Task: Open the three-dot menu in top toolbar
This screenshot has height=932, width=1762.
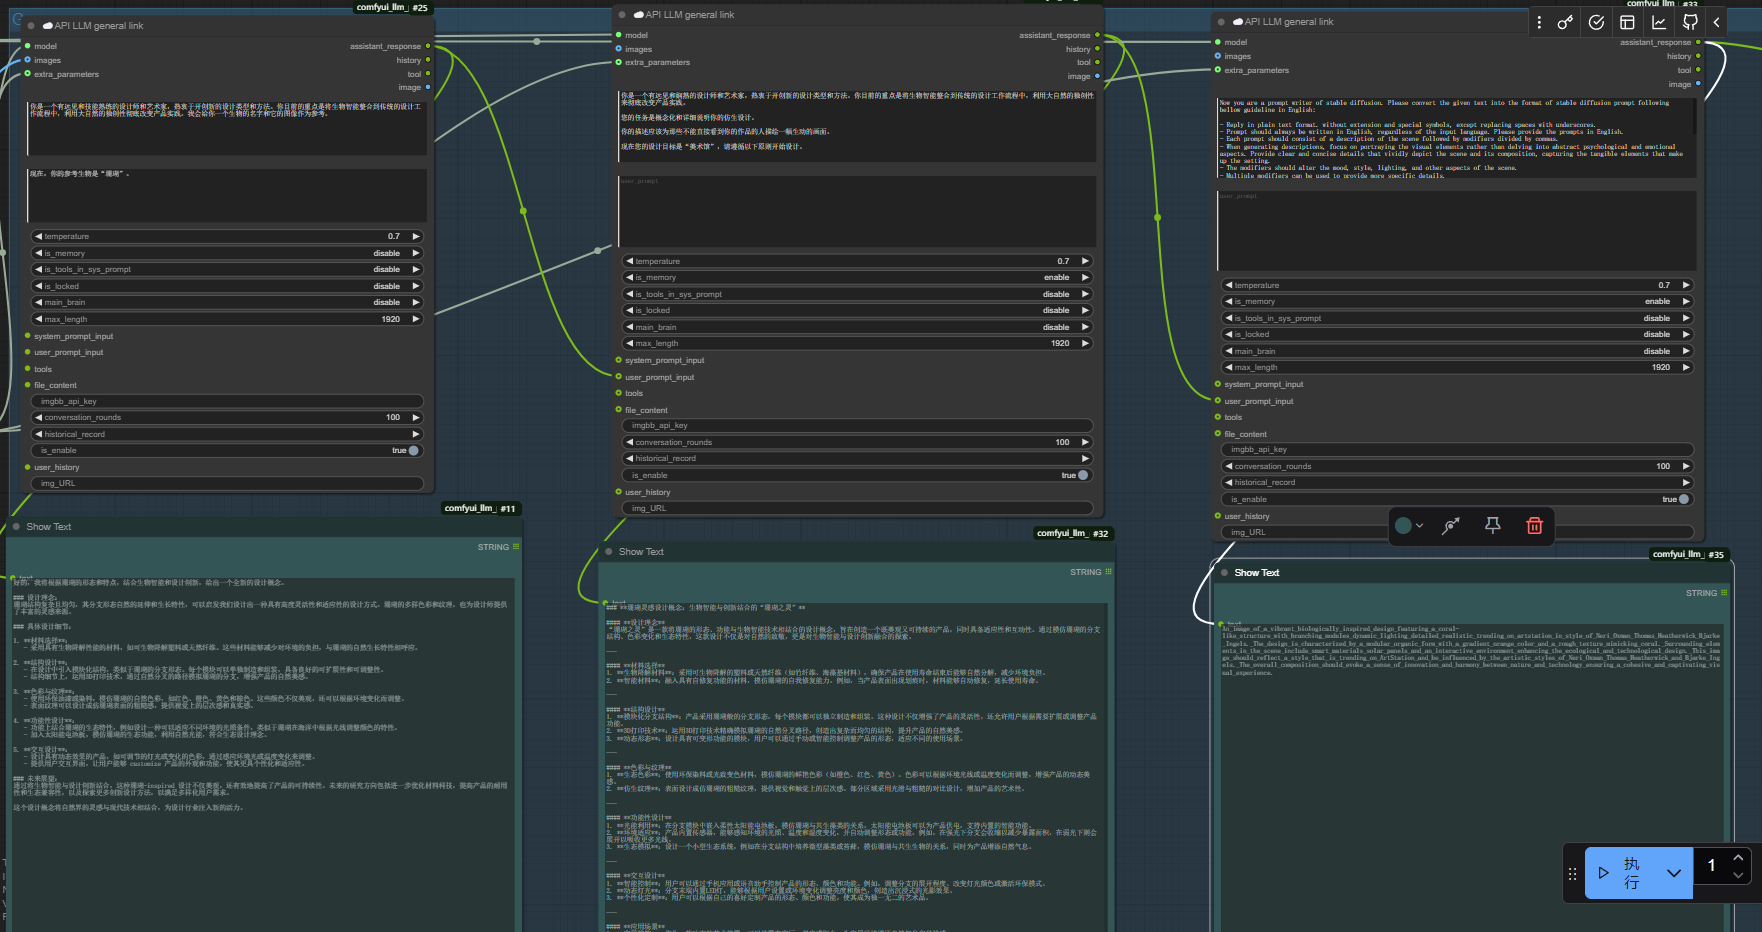Action: pos(1539,22)
